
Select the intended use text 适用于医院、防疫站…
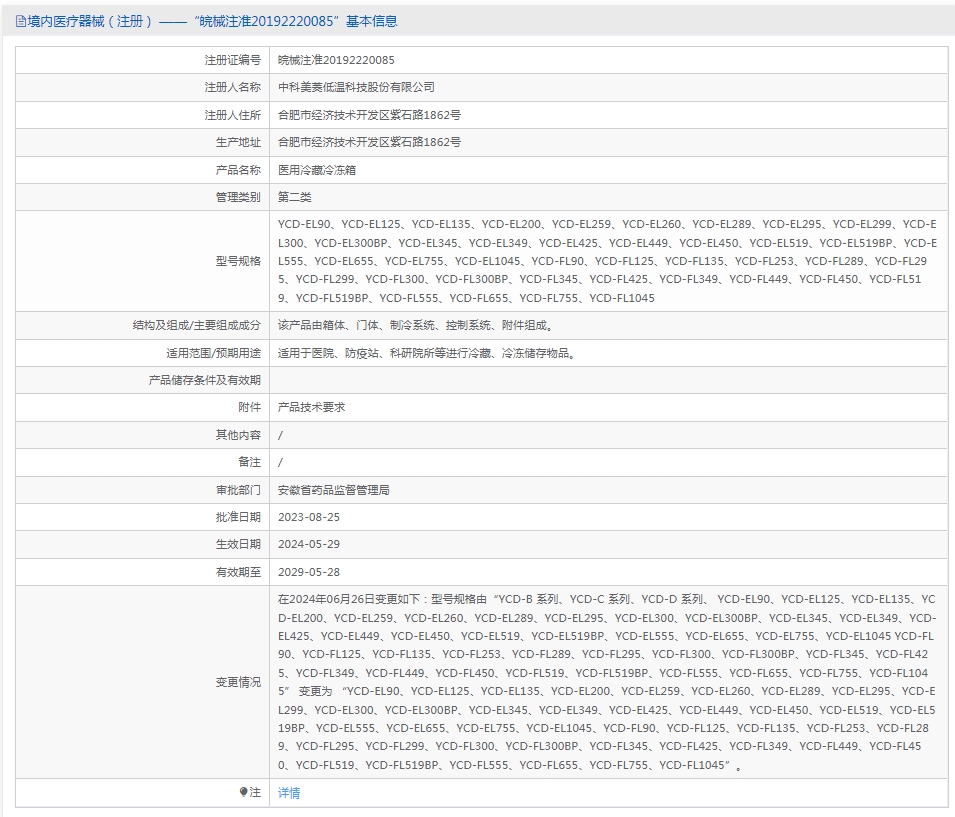click(427, 353)
